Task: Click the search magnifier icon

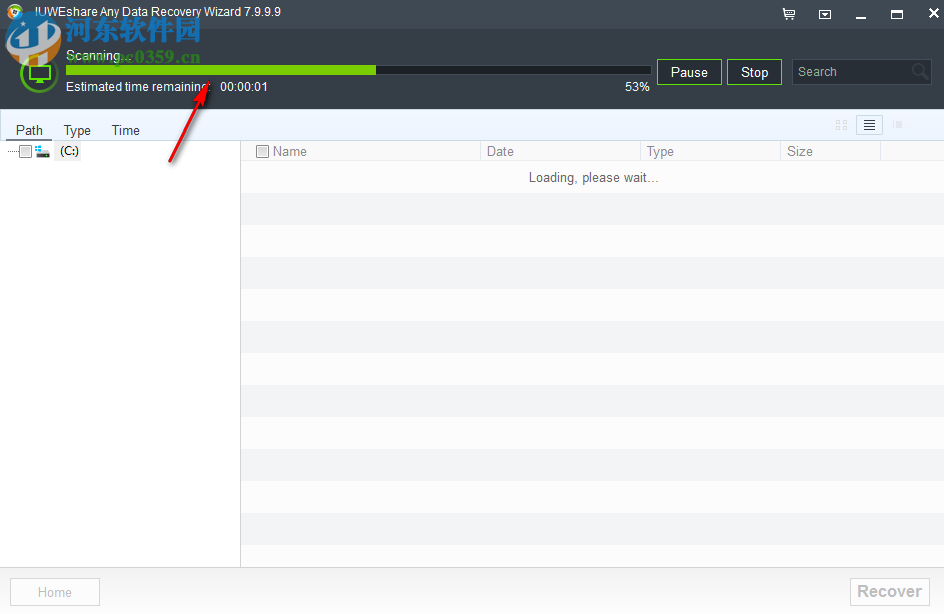Action: click(x=919, y=72)
